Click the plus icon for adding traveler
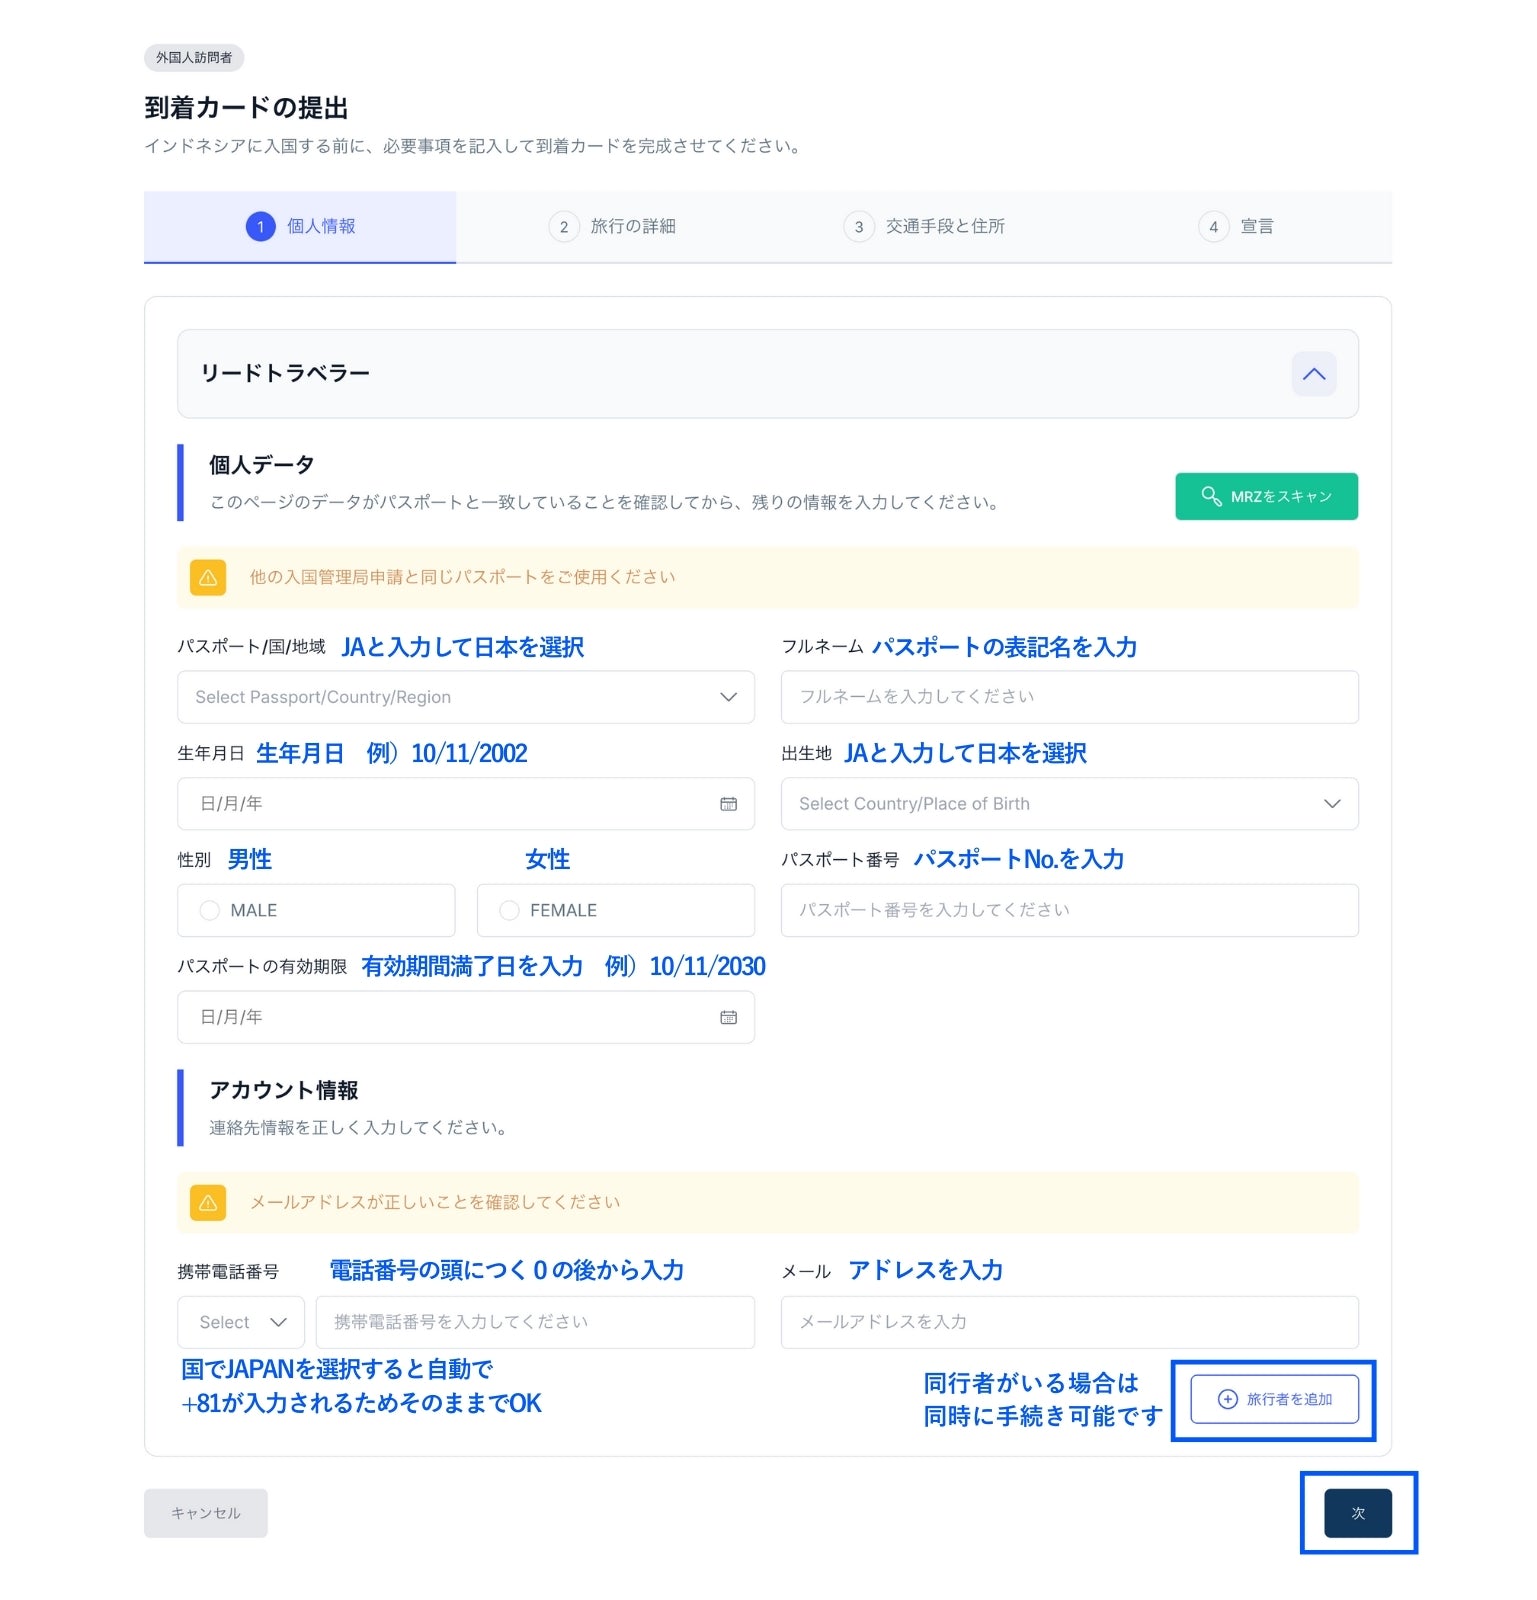This screenshot has height=1600, width=1537. (x=1227, y=1399)
